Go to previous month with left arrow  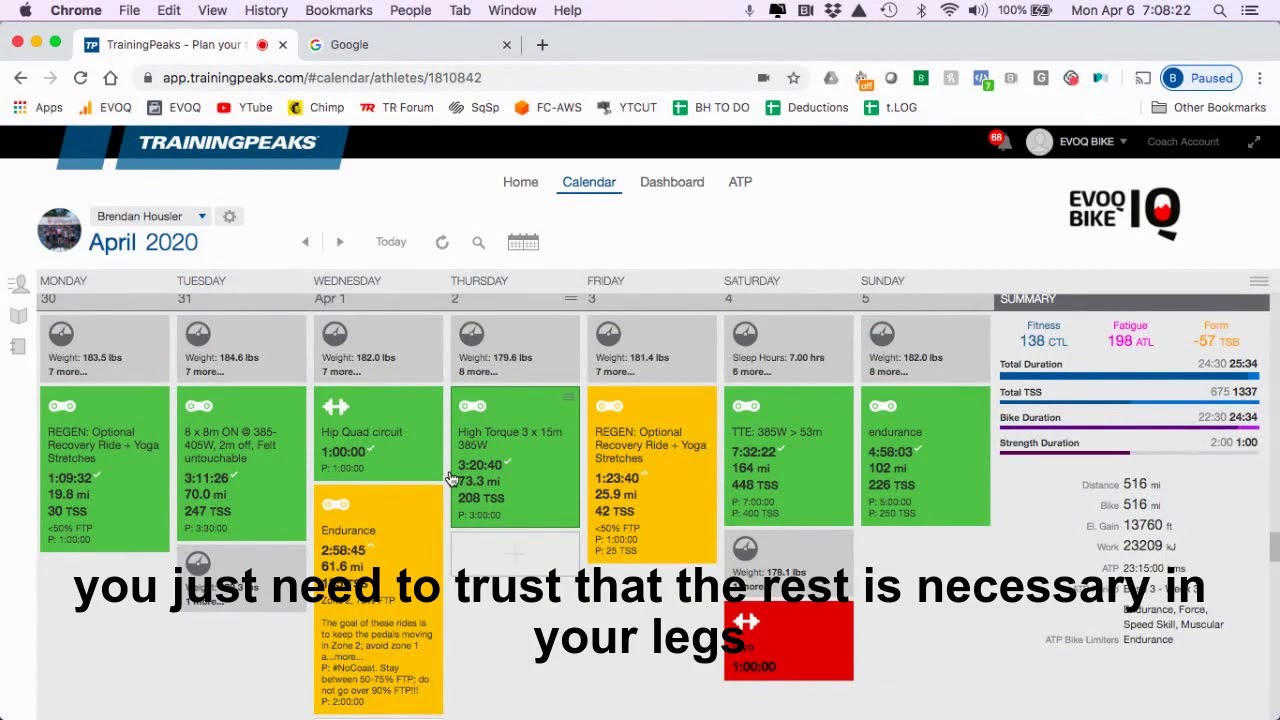(x=305, y=242)
